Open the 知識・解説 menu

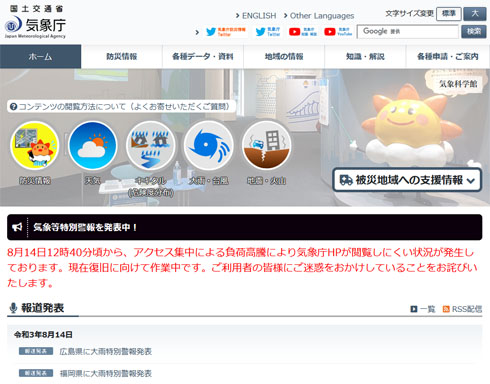[x=365, y=56]
